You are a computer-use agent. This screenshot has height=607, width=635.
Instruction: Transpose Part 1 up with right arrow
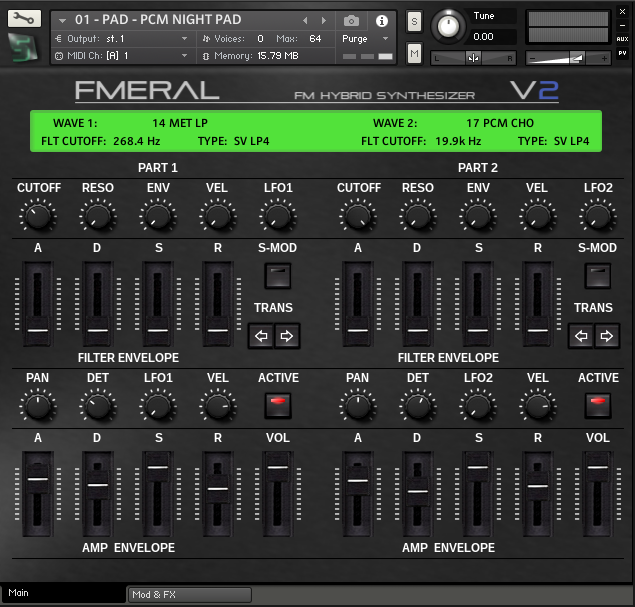287,336
